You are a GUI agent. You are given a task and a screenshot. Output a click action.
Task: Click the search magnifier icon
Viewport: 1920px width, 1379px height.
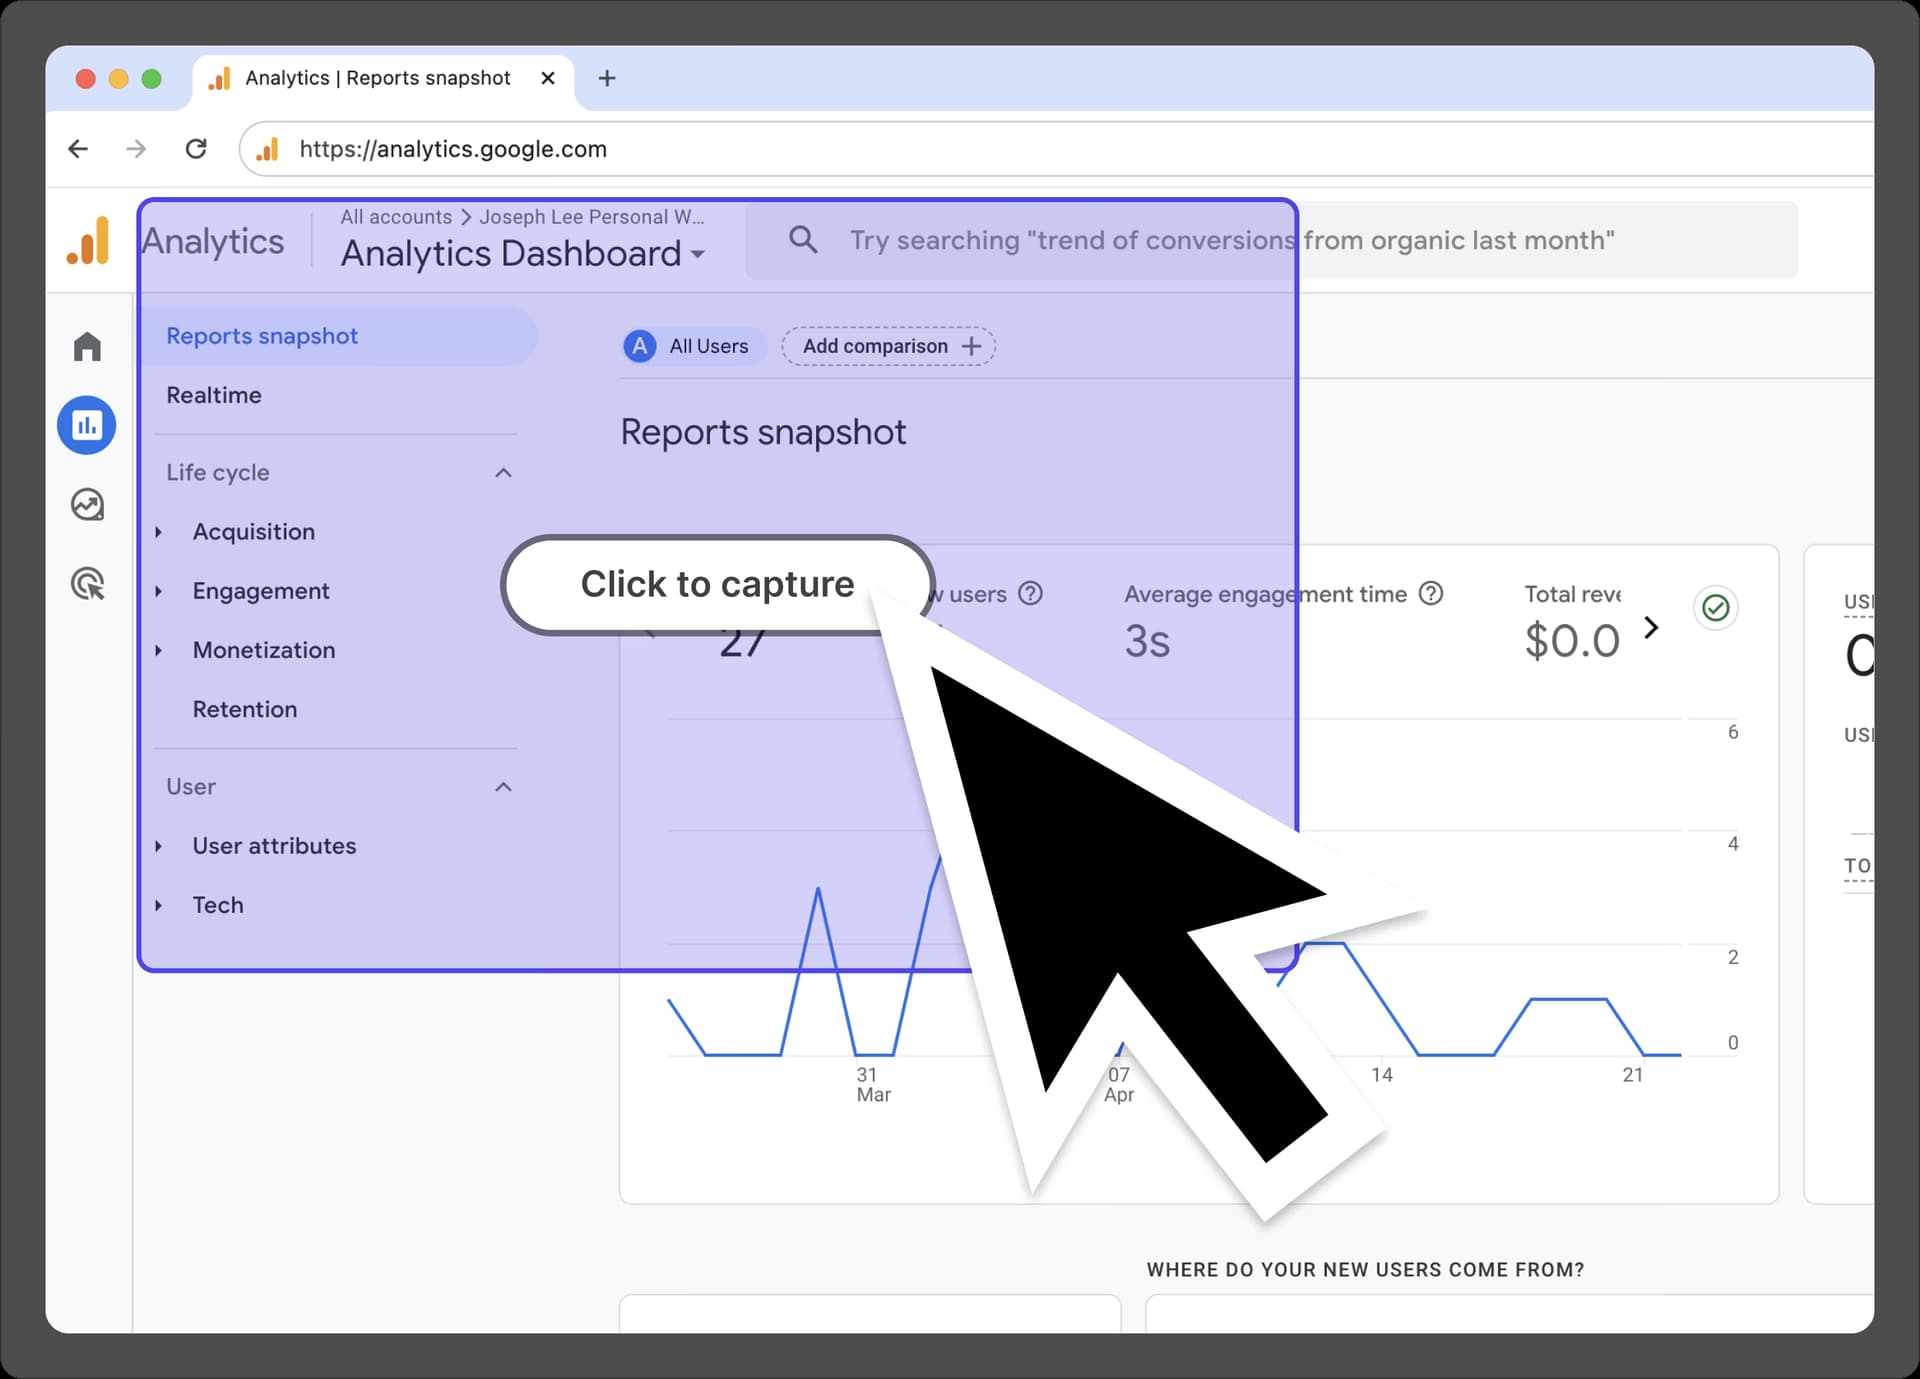[x=803, y=240]
